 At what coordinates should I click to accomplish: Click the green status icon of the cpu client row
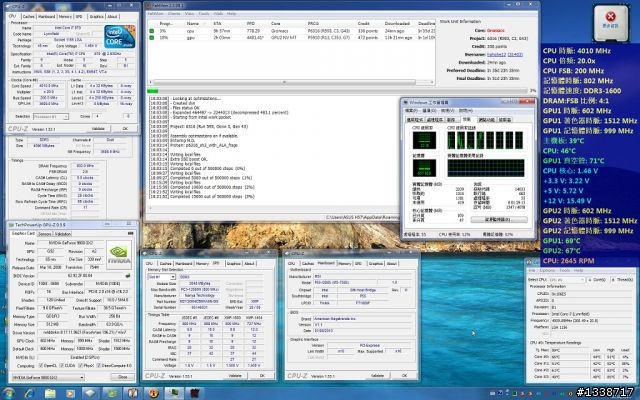tap(151, 31)
